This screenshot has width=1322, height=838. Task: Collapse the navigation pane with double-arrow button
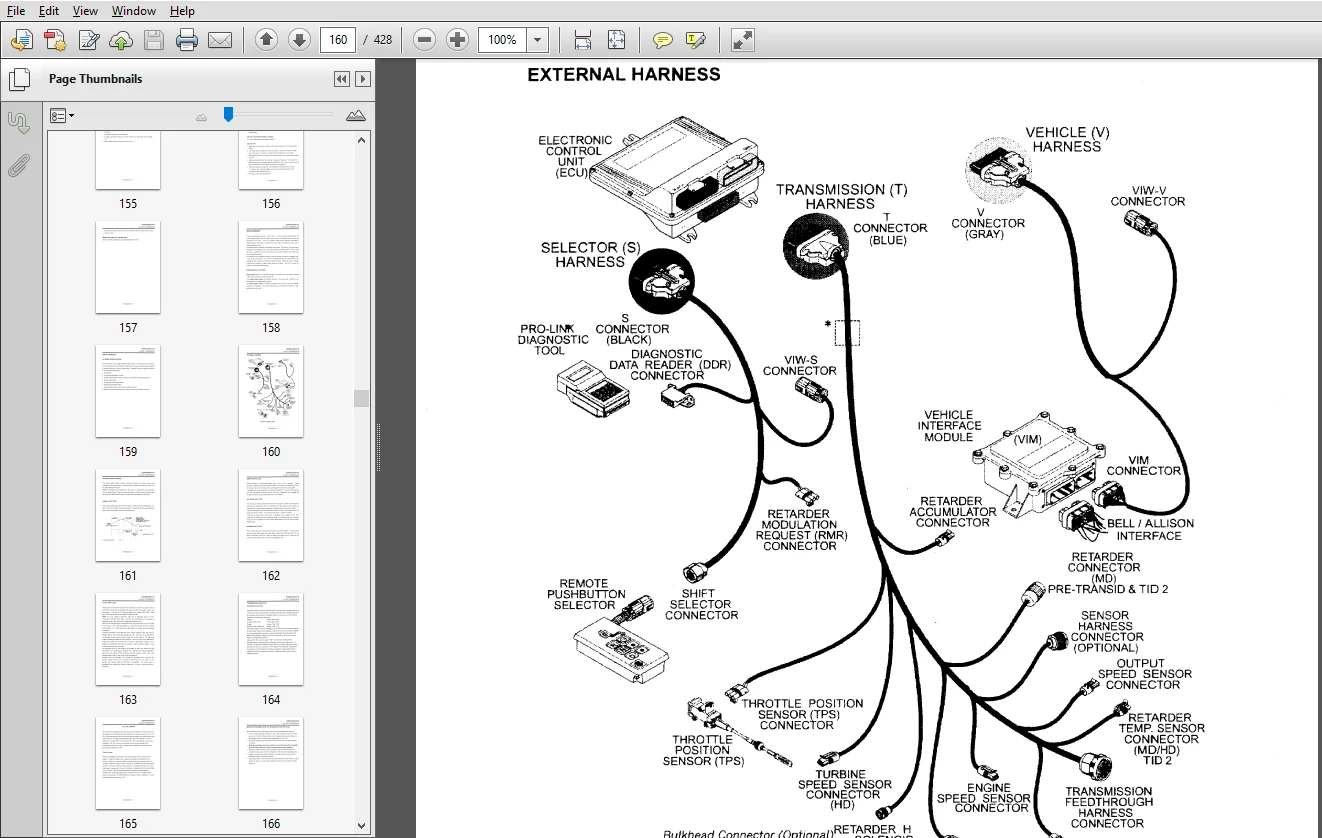342,79
